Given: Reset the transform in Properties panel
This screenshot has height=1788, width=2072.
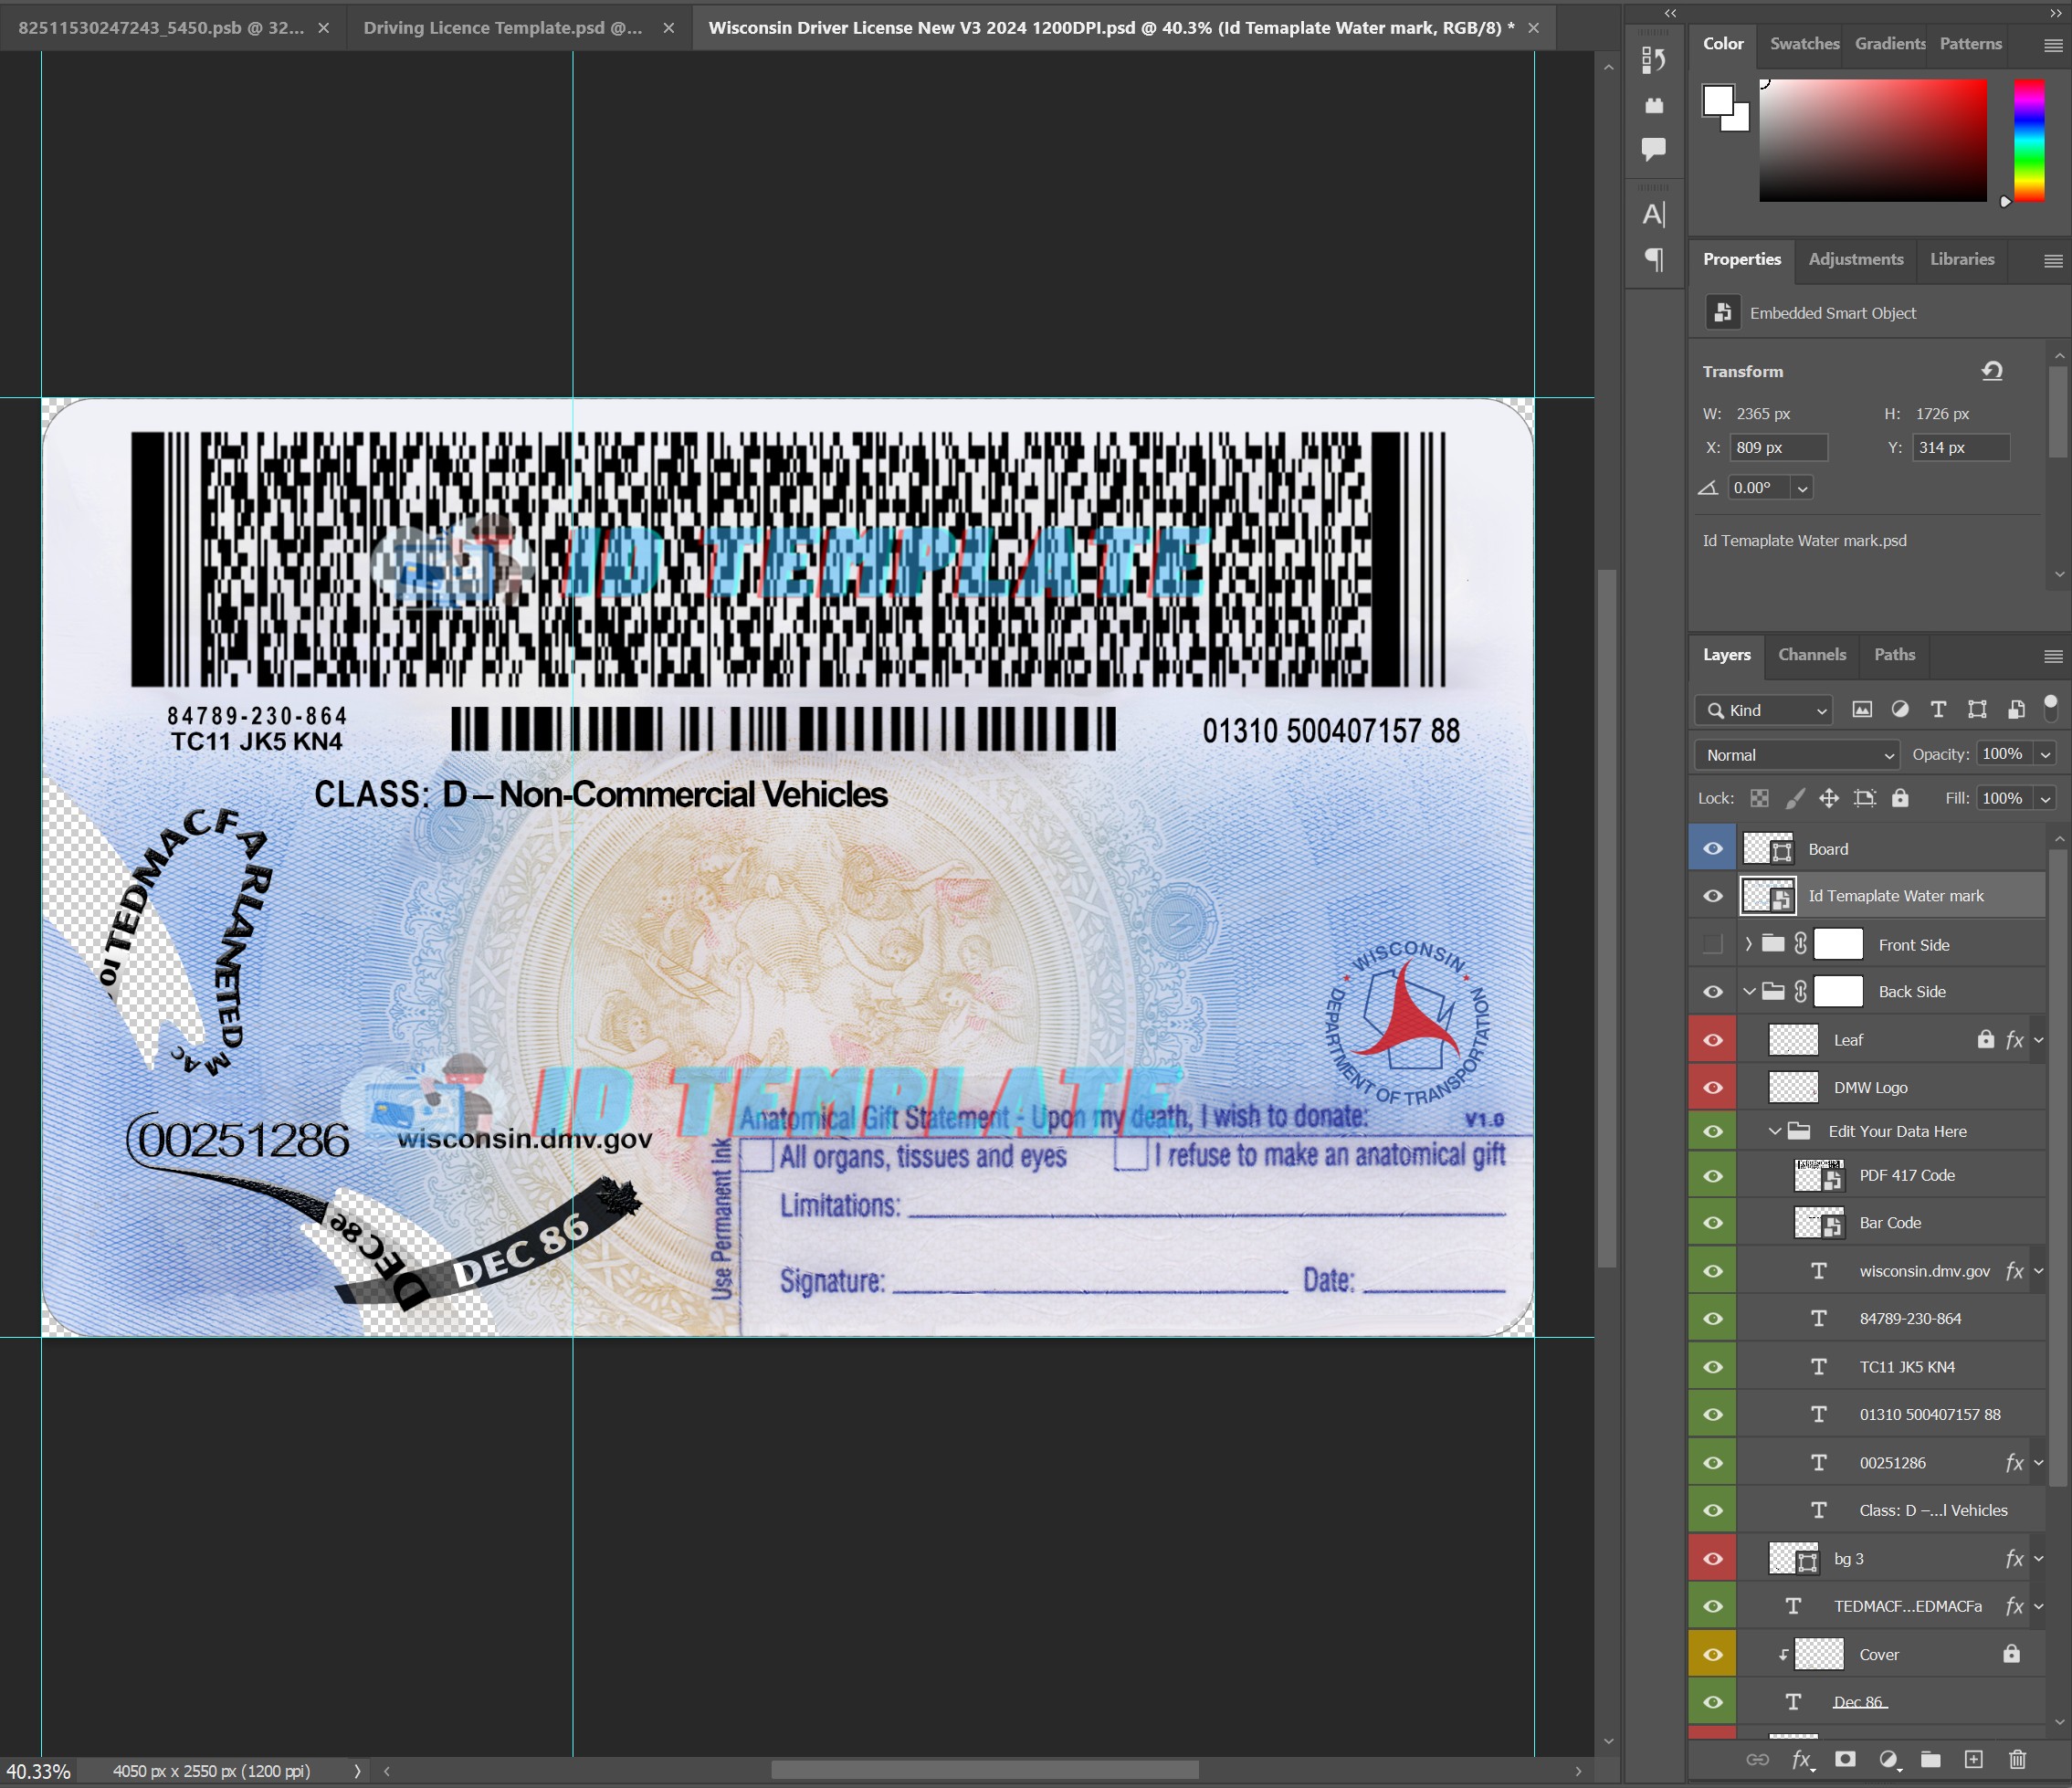Looking at the screenshot, I should click(x=1992, y=371).
